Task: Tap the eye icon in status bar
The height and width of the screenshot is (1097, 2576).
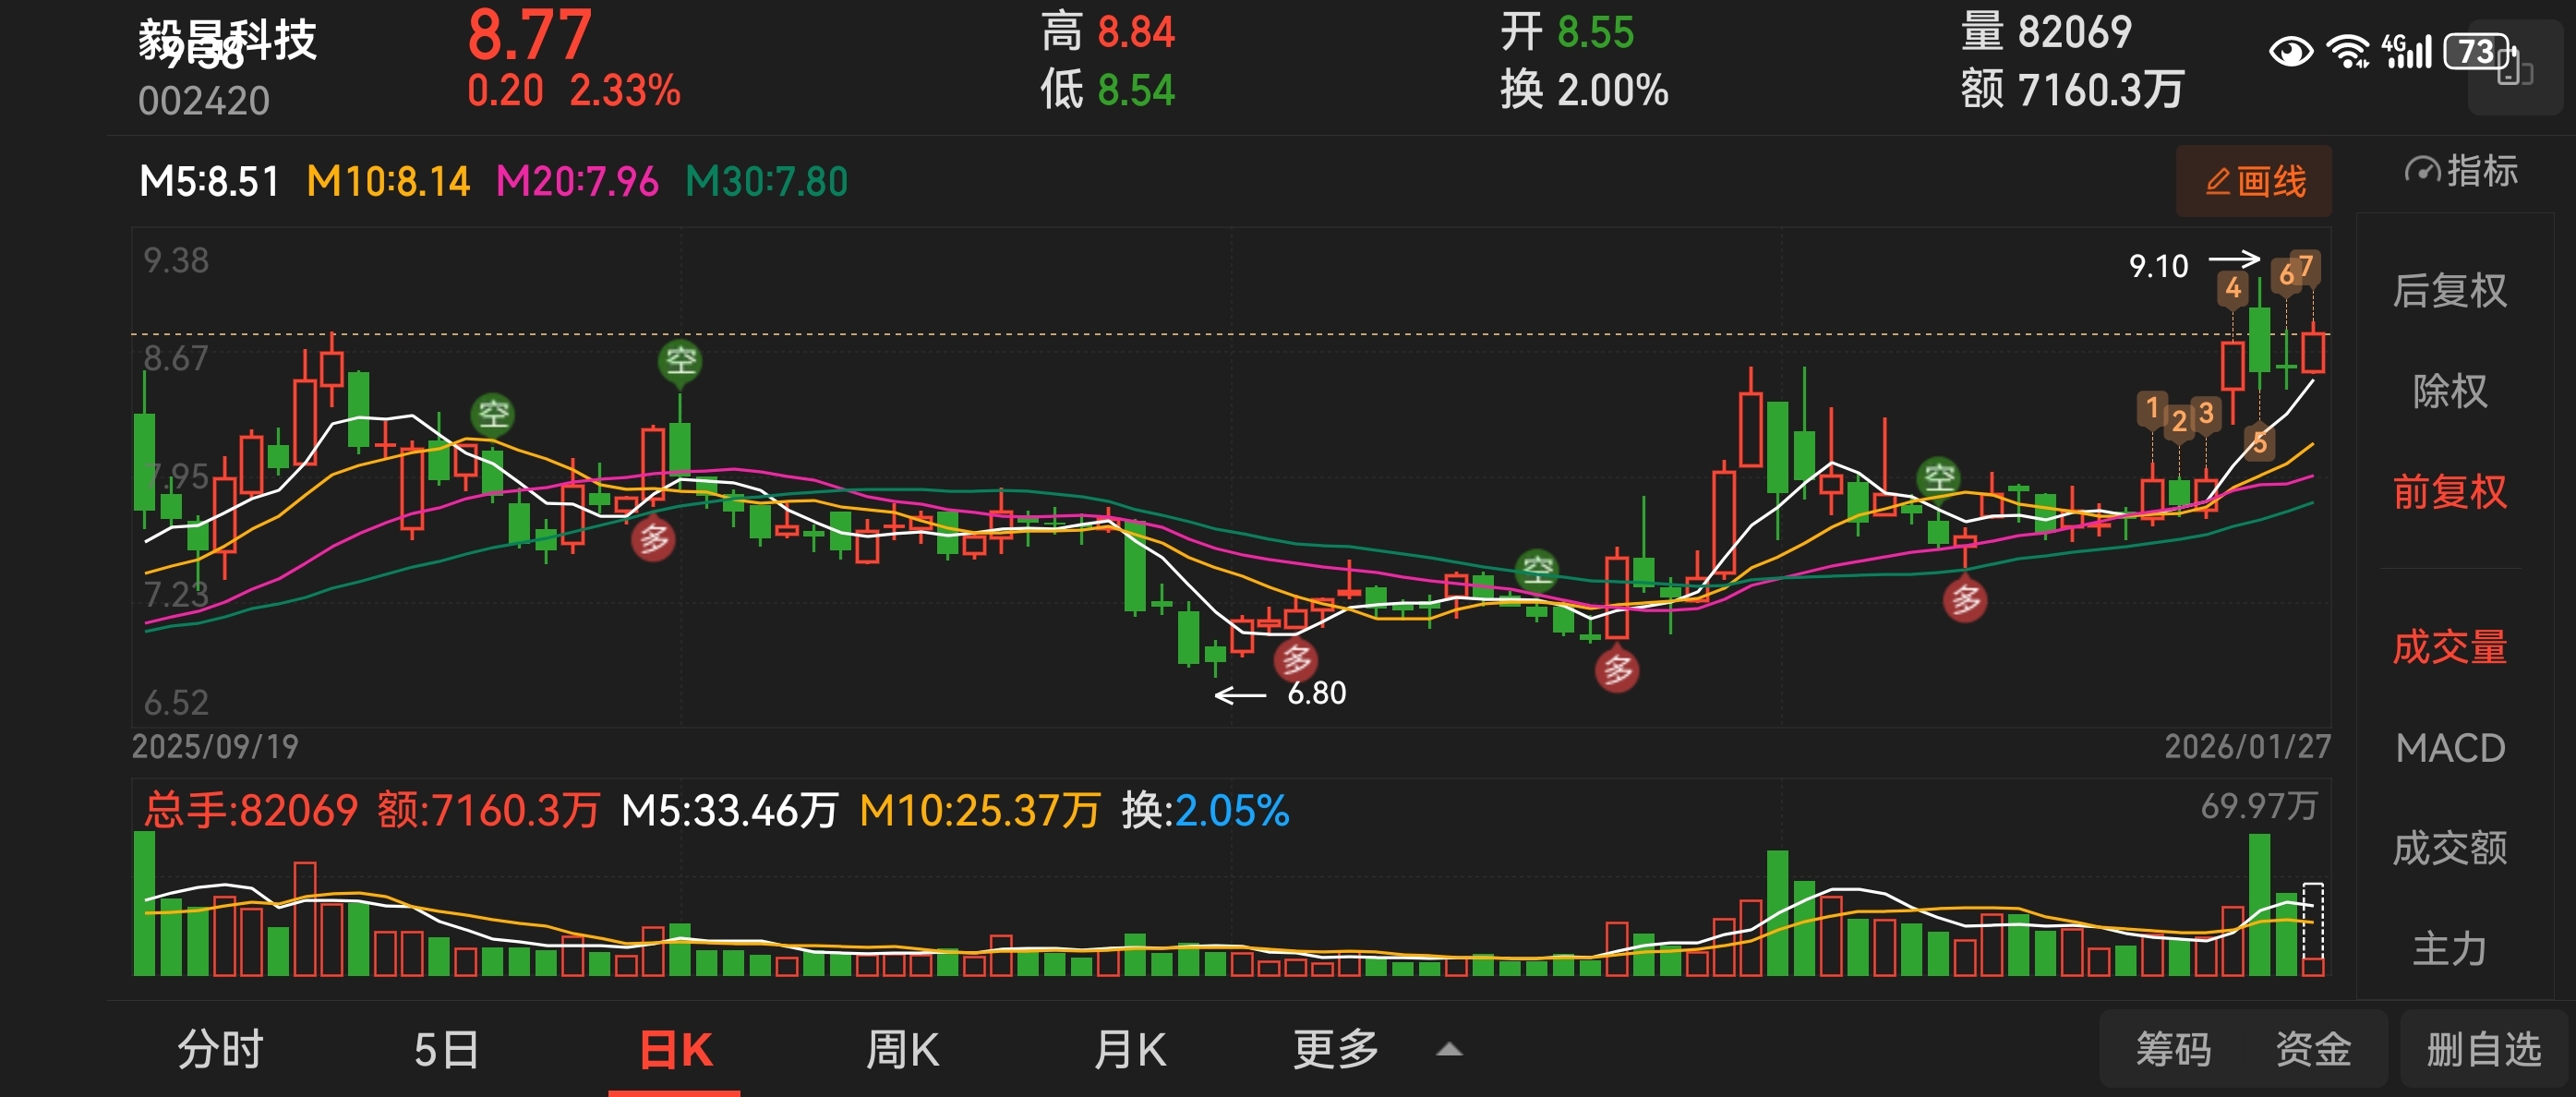Action: tap(2290, 51)
